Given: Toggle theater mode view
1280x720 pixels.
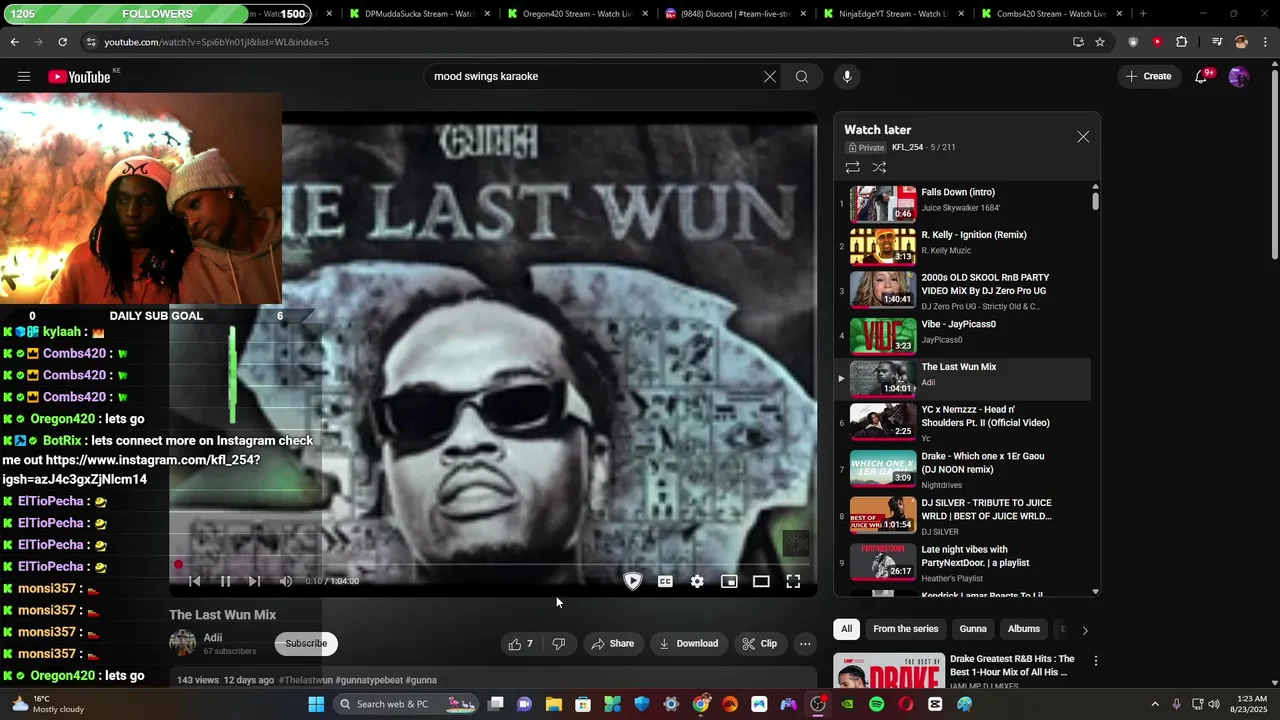Looking at the screenshot, I should click(x=761, y=581).
